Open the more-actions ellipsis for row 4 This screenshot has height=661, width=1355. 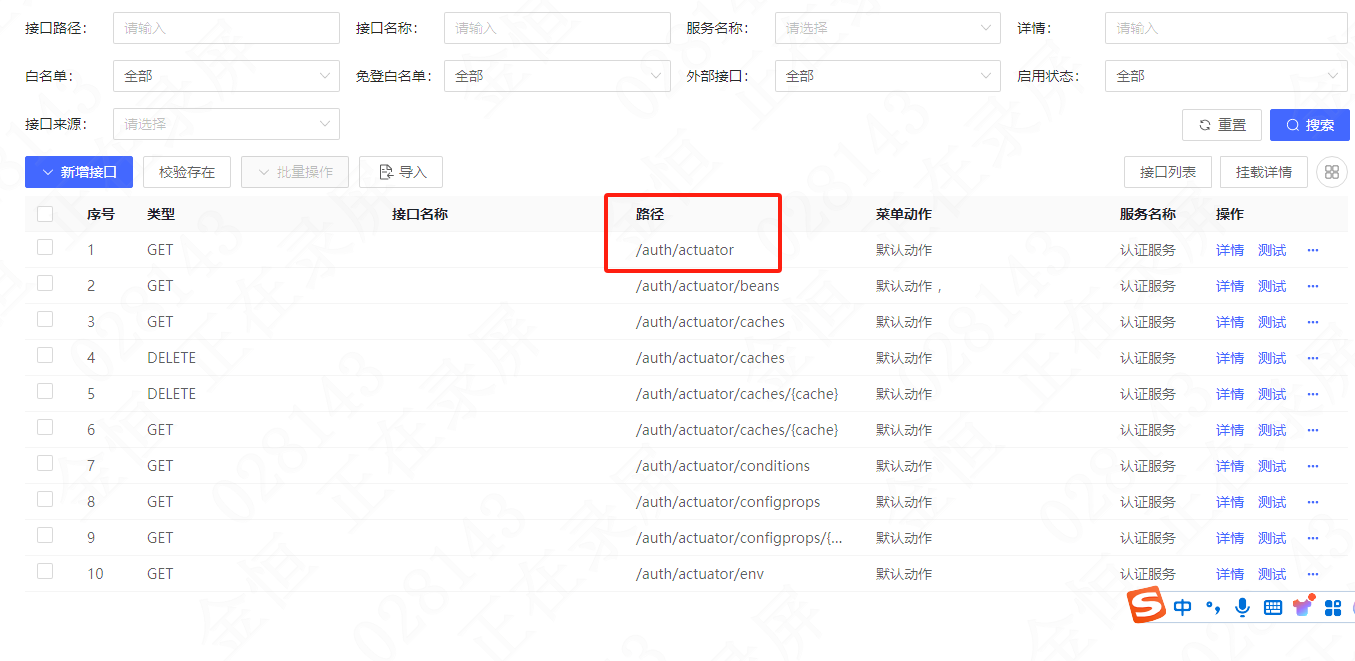tap(1313, 358)
